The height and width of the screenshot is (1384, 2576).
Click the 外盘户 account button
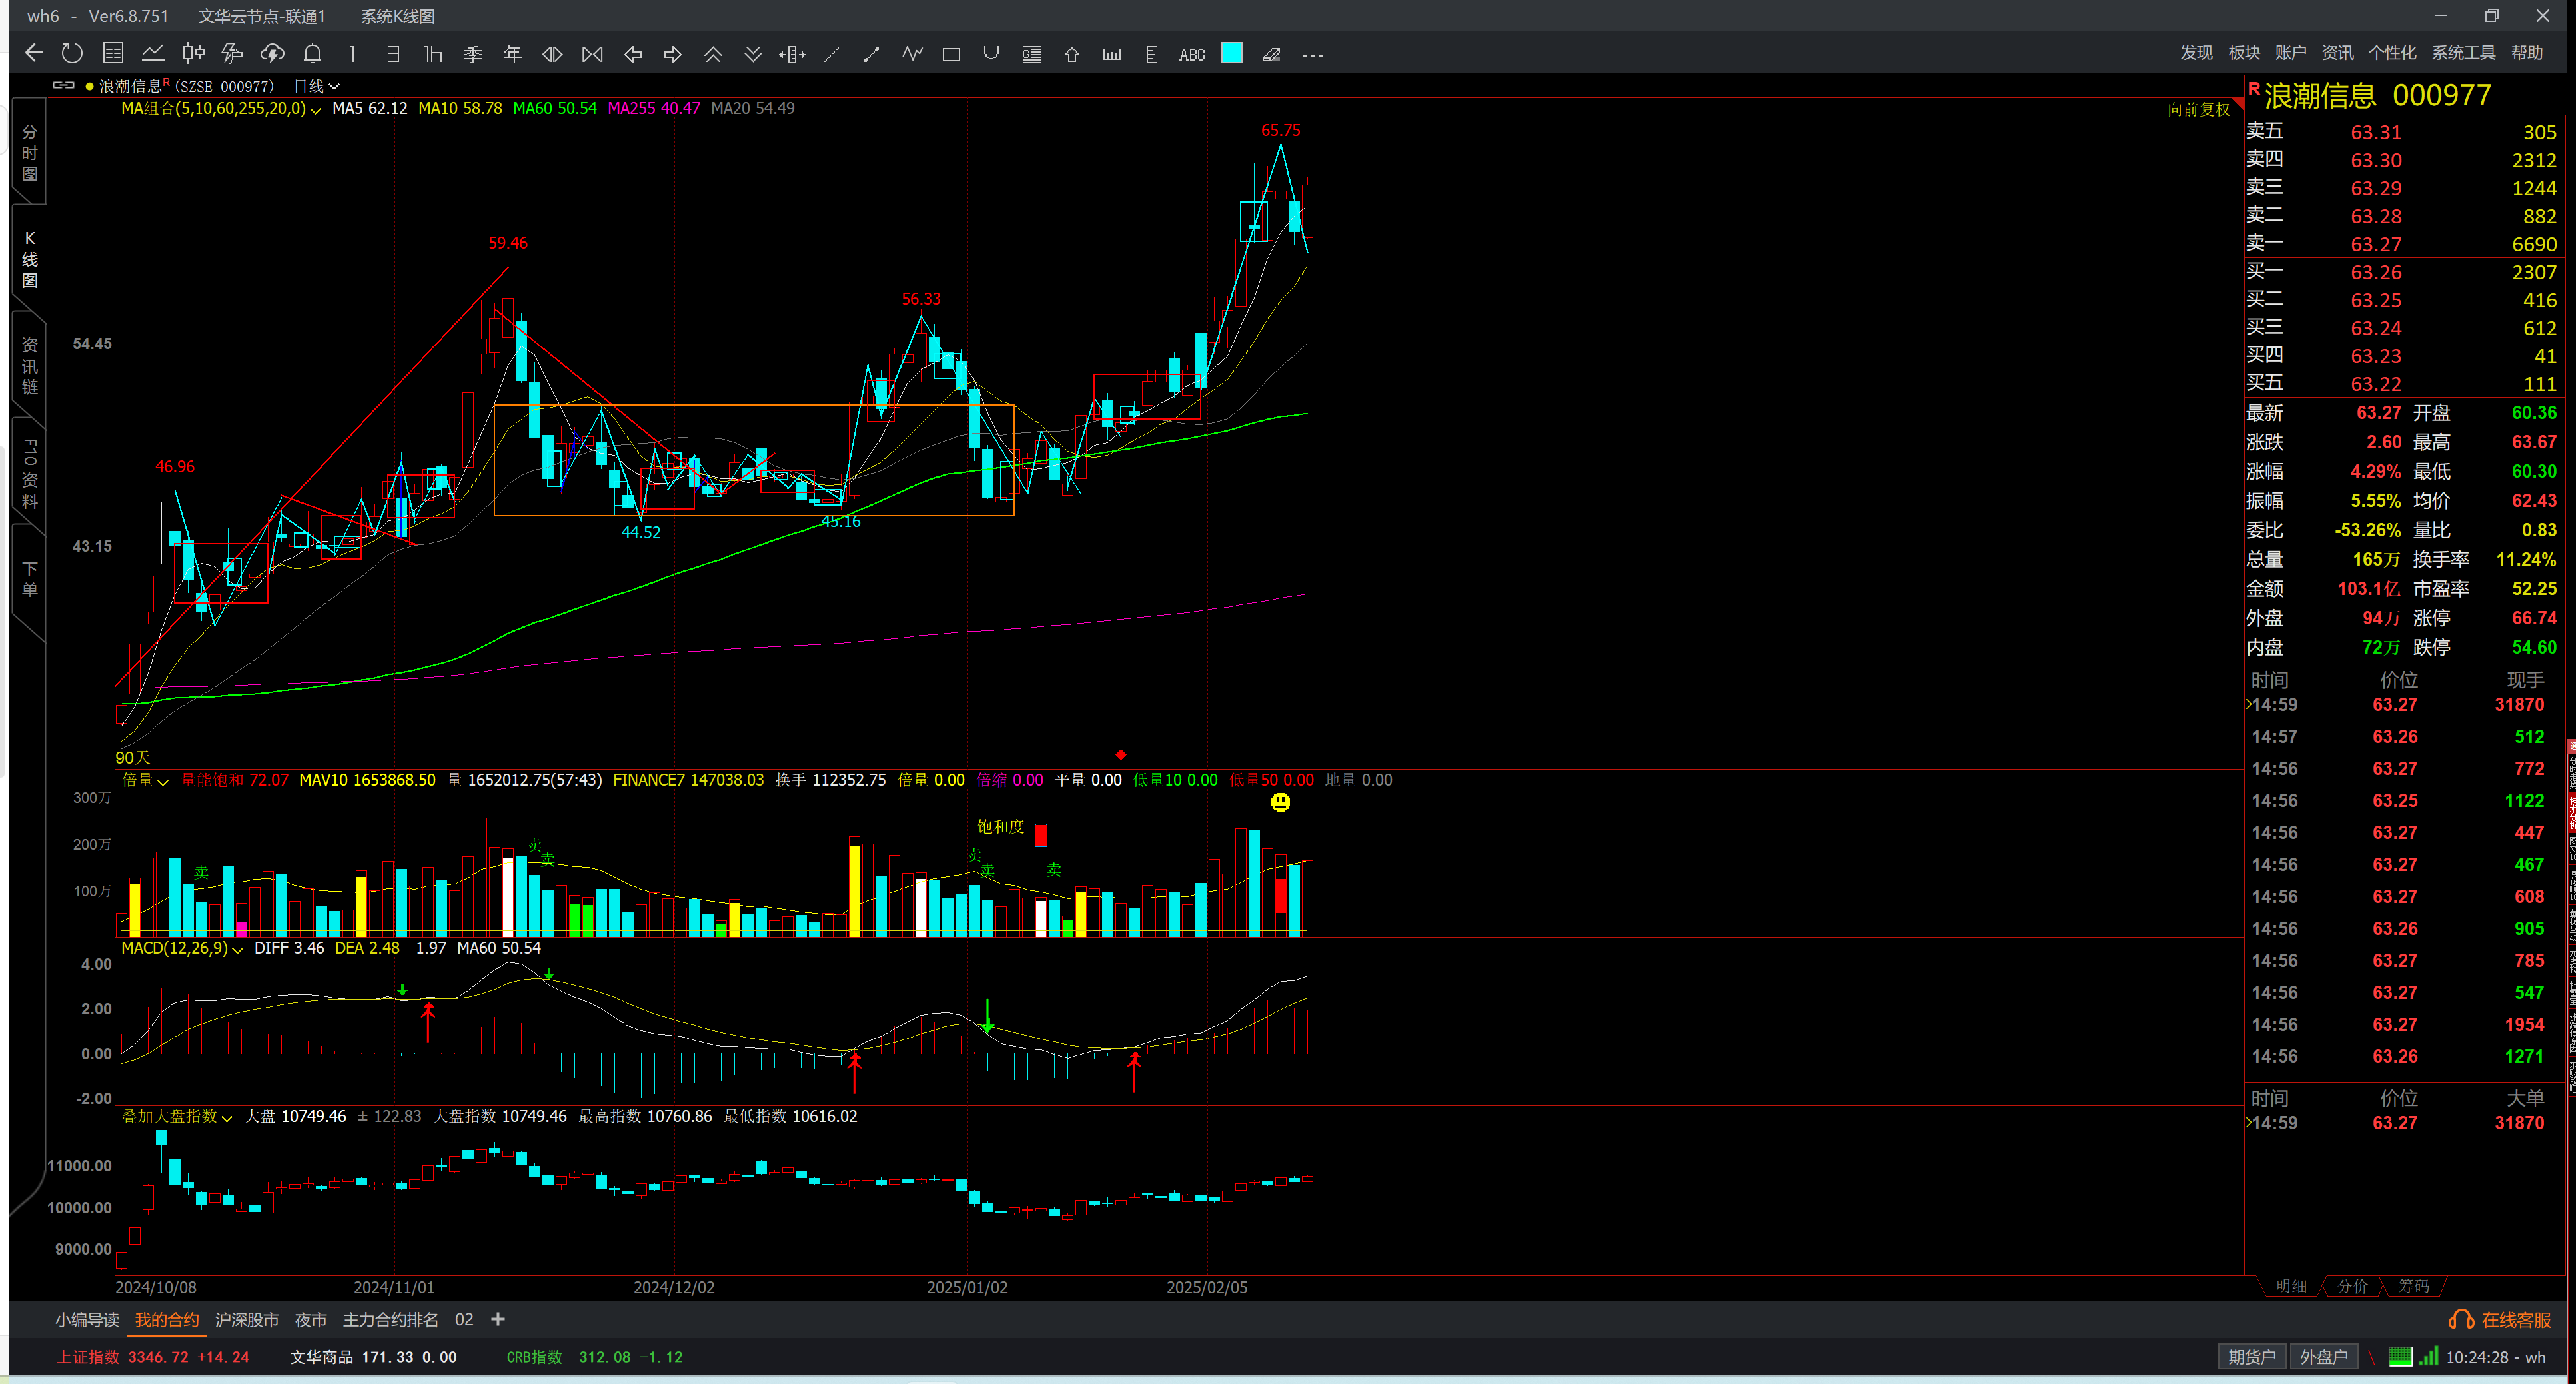[x=2323, y=1357]
